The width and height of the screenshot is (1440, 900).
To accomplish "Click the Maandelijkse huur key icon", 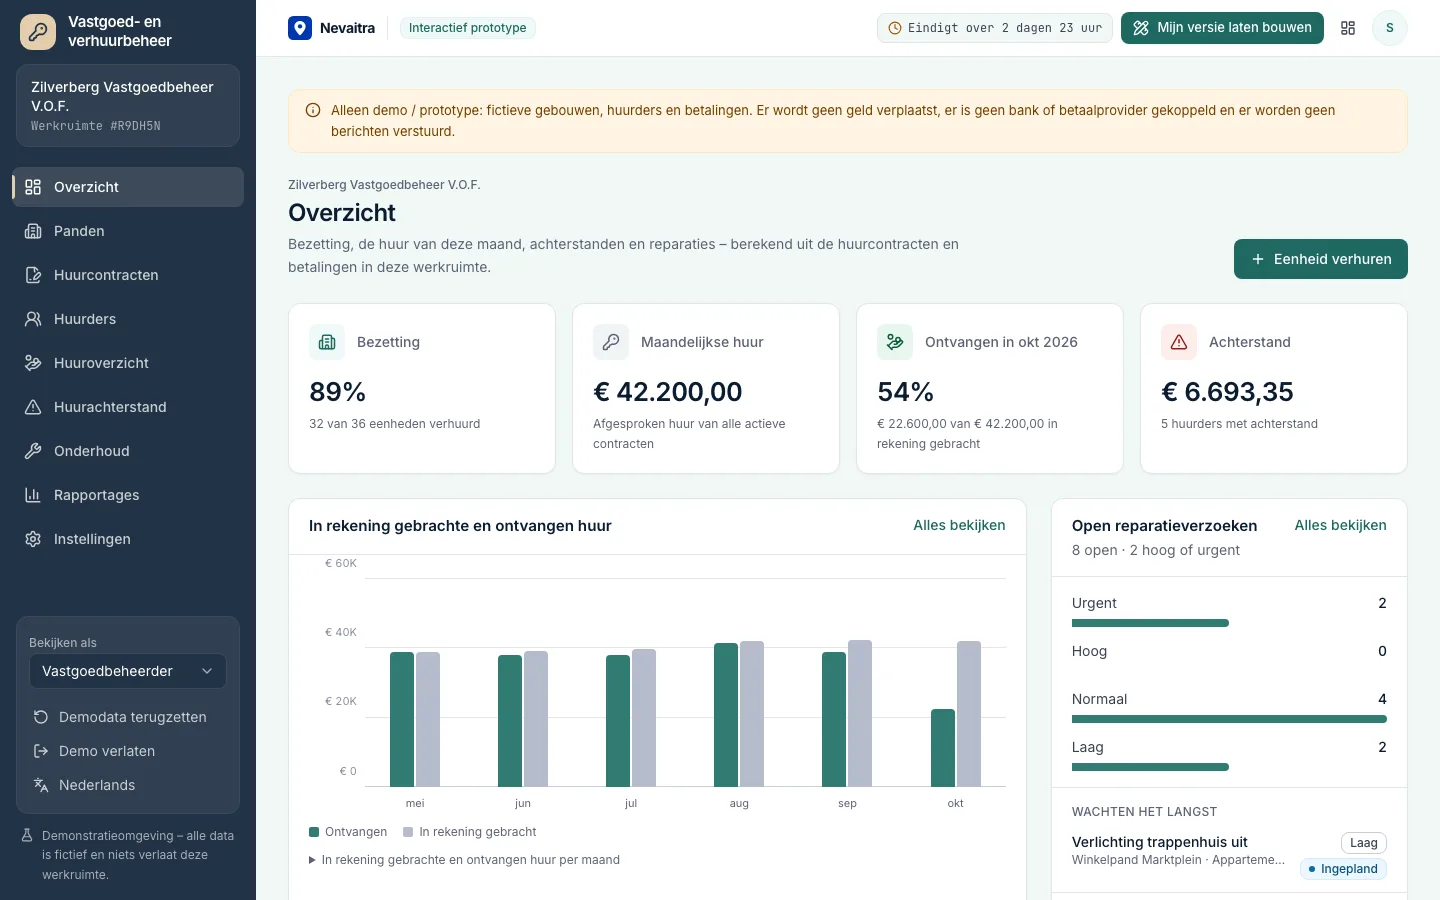I will pyautogui.click(x=611, y=342).
